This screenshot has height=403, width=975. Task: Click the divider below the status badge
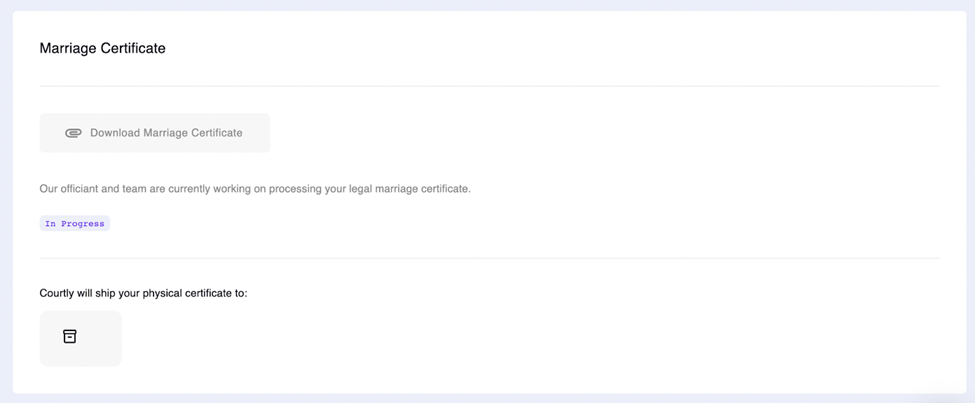pos(489,258)
